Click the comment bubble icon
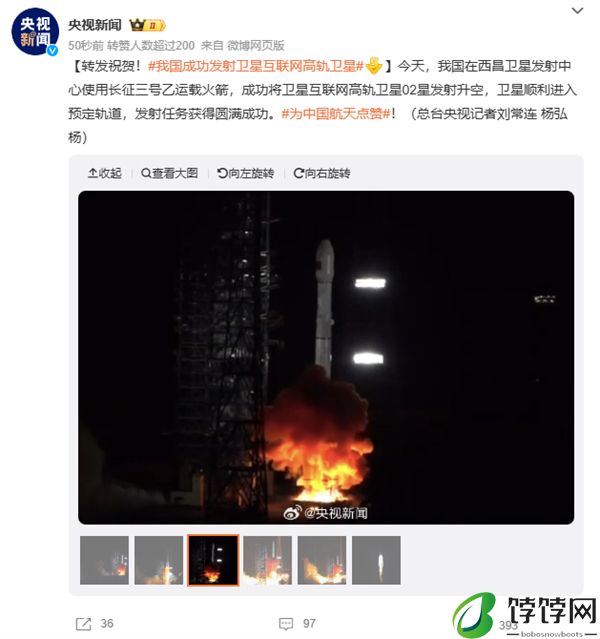 [x=286, y=624]
